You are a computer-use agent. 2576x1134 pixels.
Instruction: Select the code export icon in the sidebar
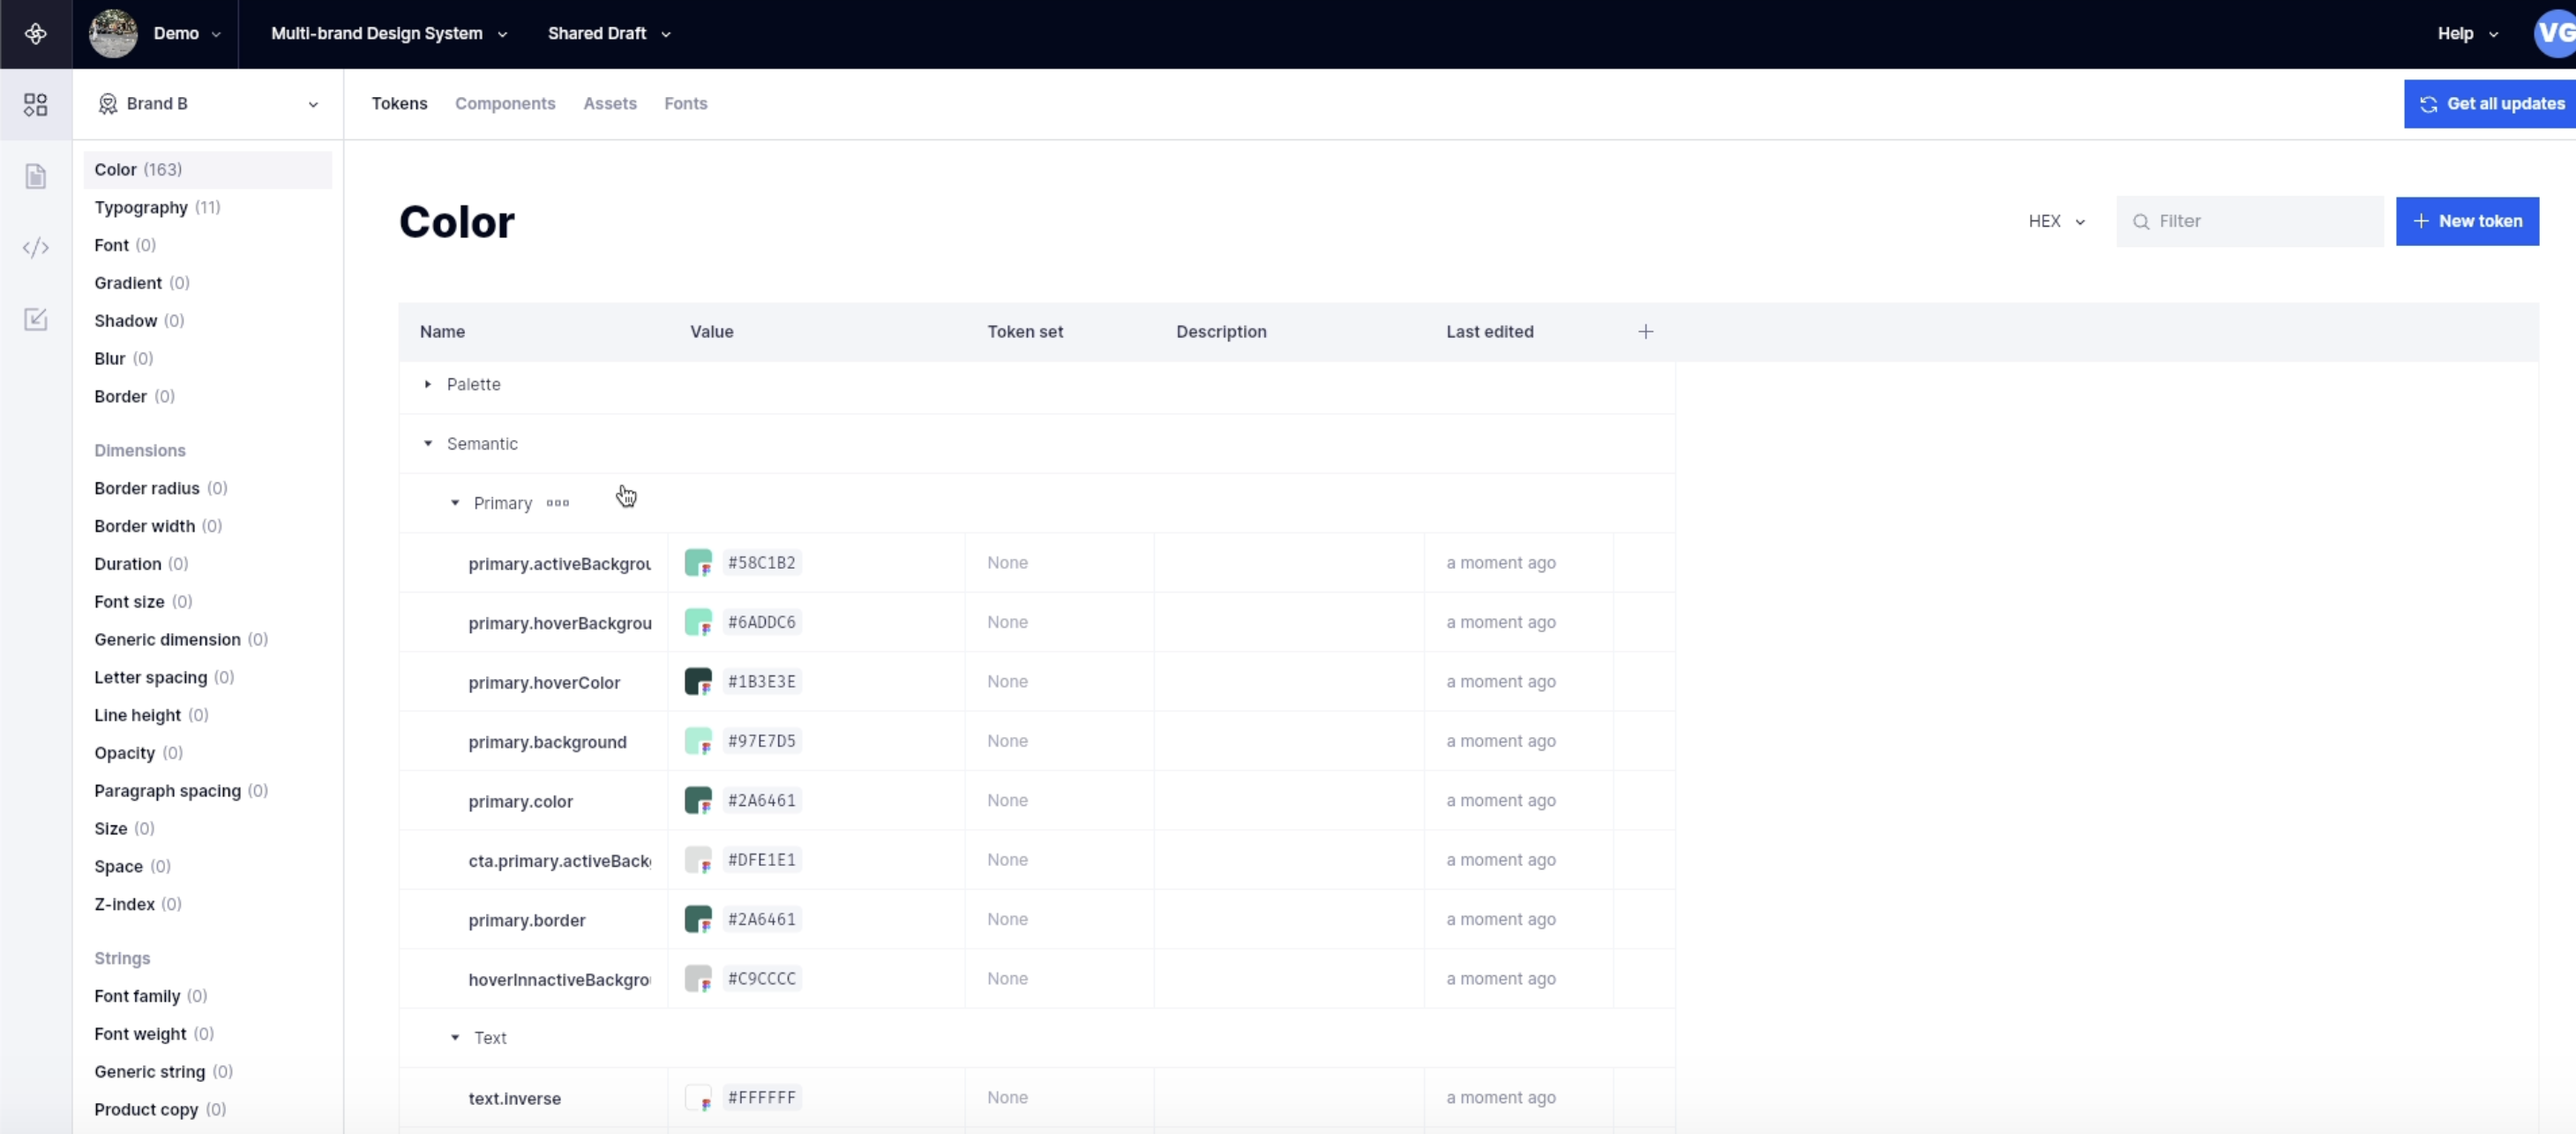tap(36, 248)
